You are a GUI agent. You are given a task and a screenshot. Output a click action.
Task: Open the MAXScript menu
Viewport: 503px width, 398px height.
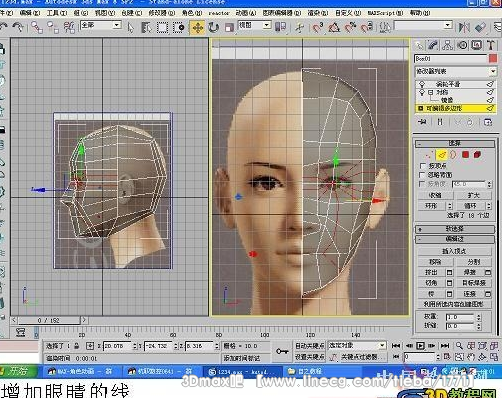385,13
